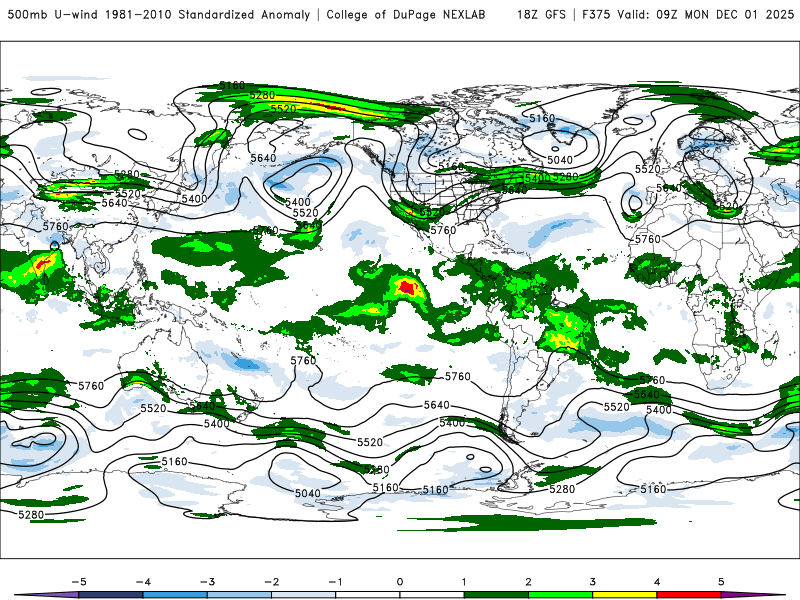Pick the bright green swatch between 2 and 3
Viewport: 800px width, 600px height.
(x=560, y=595)
